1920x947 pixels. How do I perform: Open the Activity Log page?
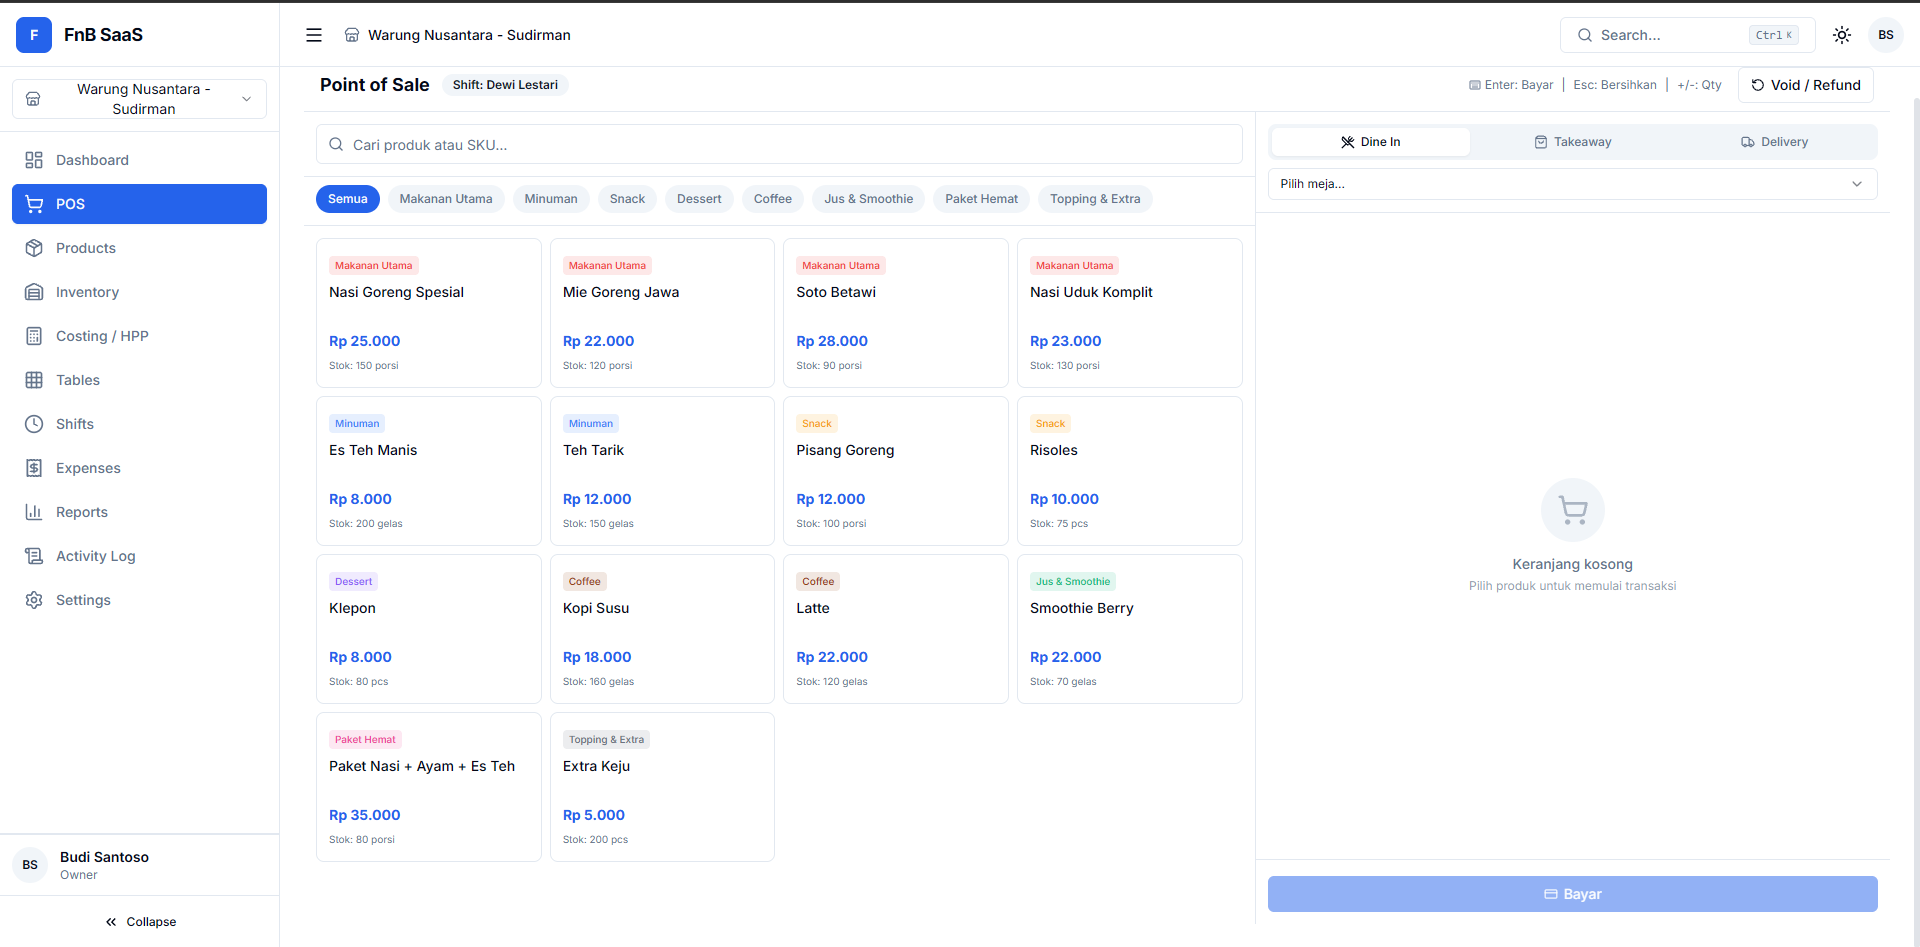coord(95,556)
